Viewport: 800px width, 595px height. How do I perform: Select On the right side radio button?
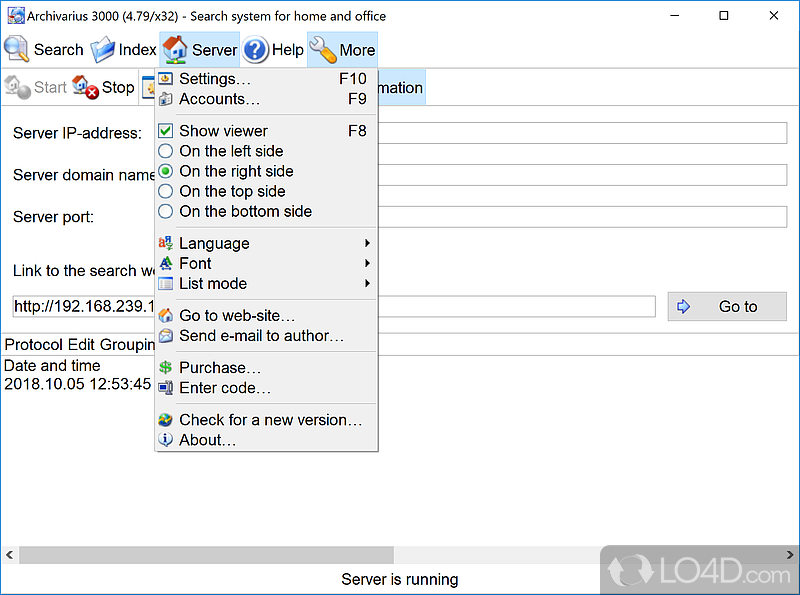[165, 171]
